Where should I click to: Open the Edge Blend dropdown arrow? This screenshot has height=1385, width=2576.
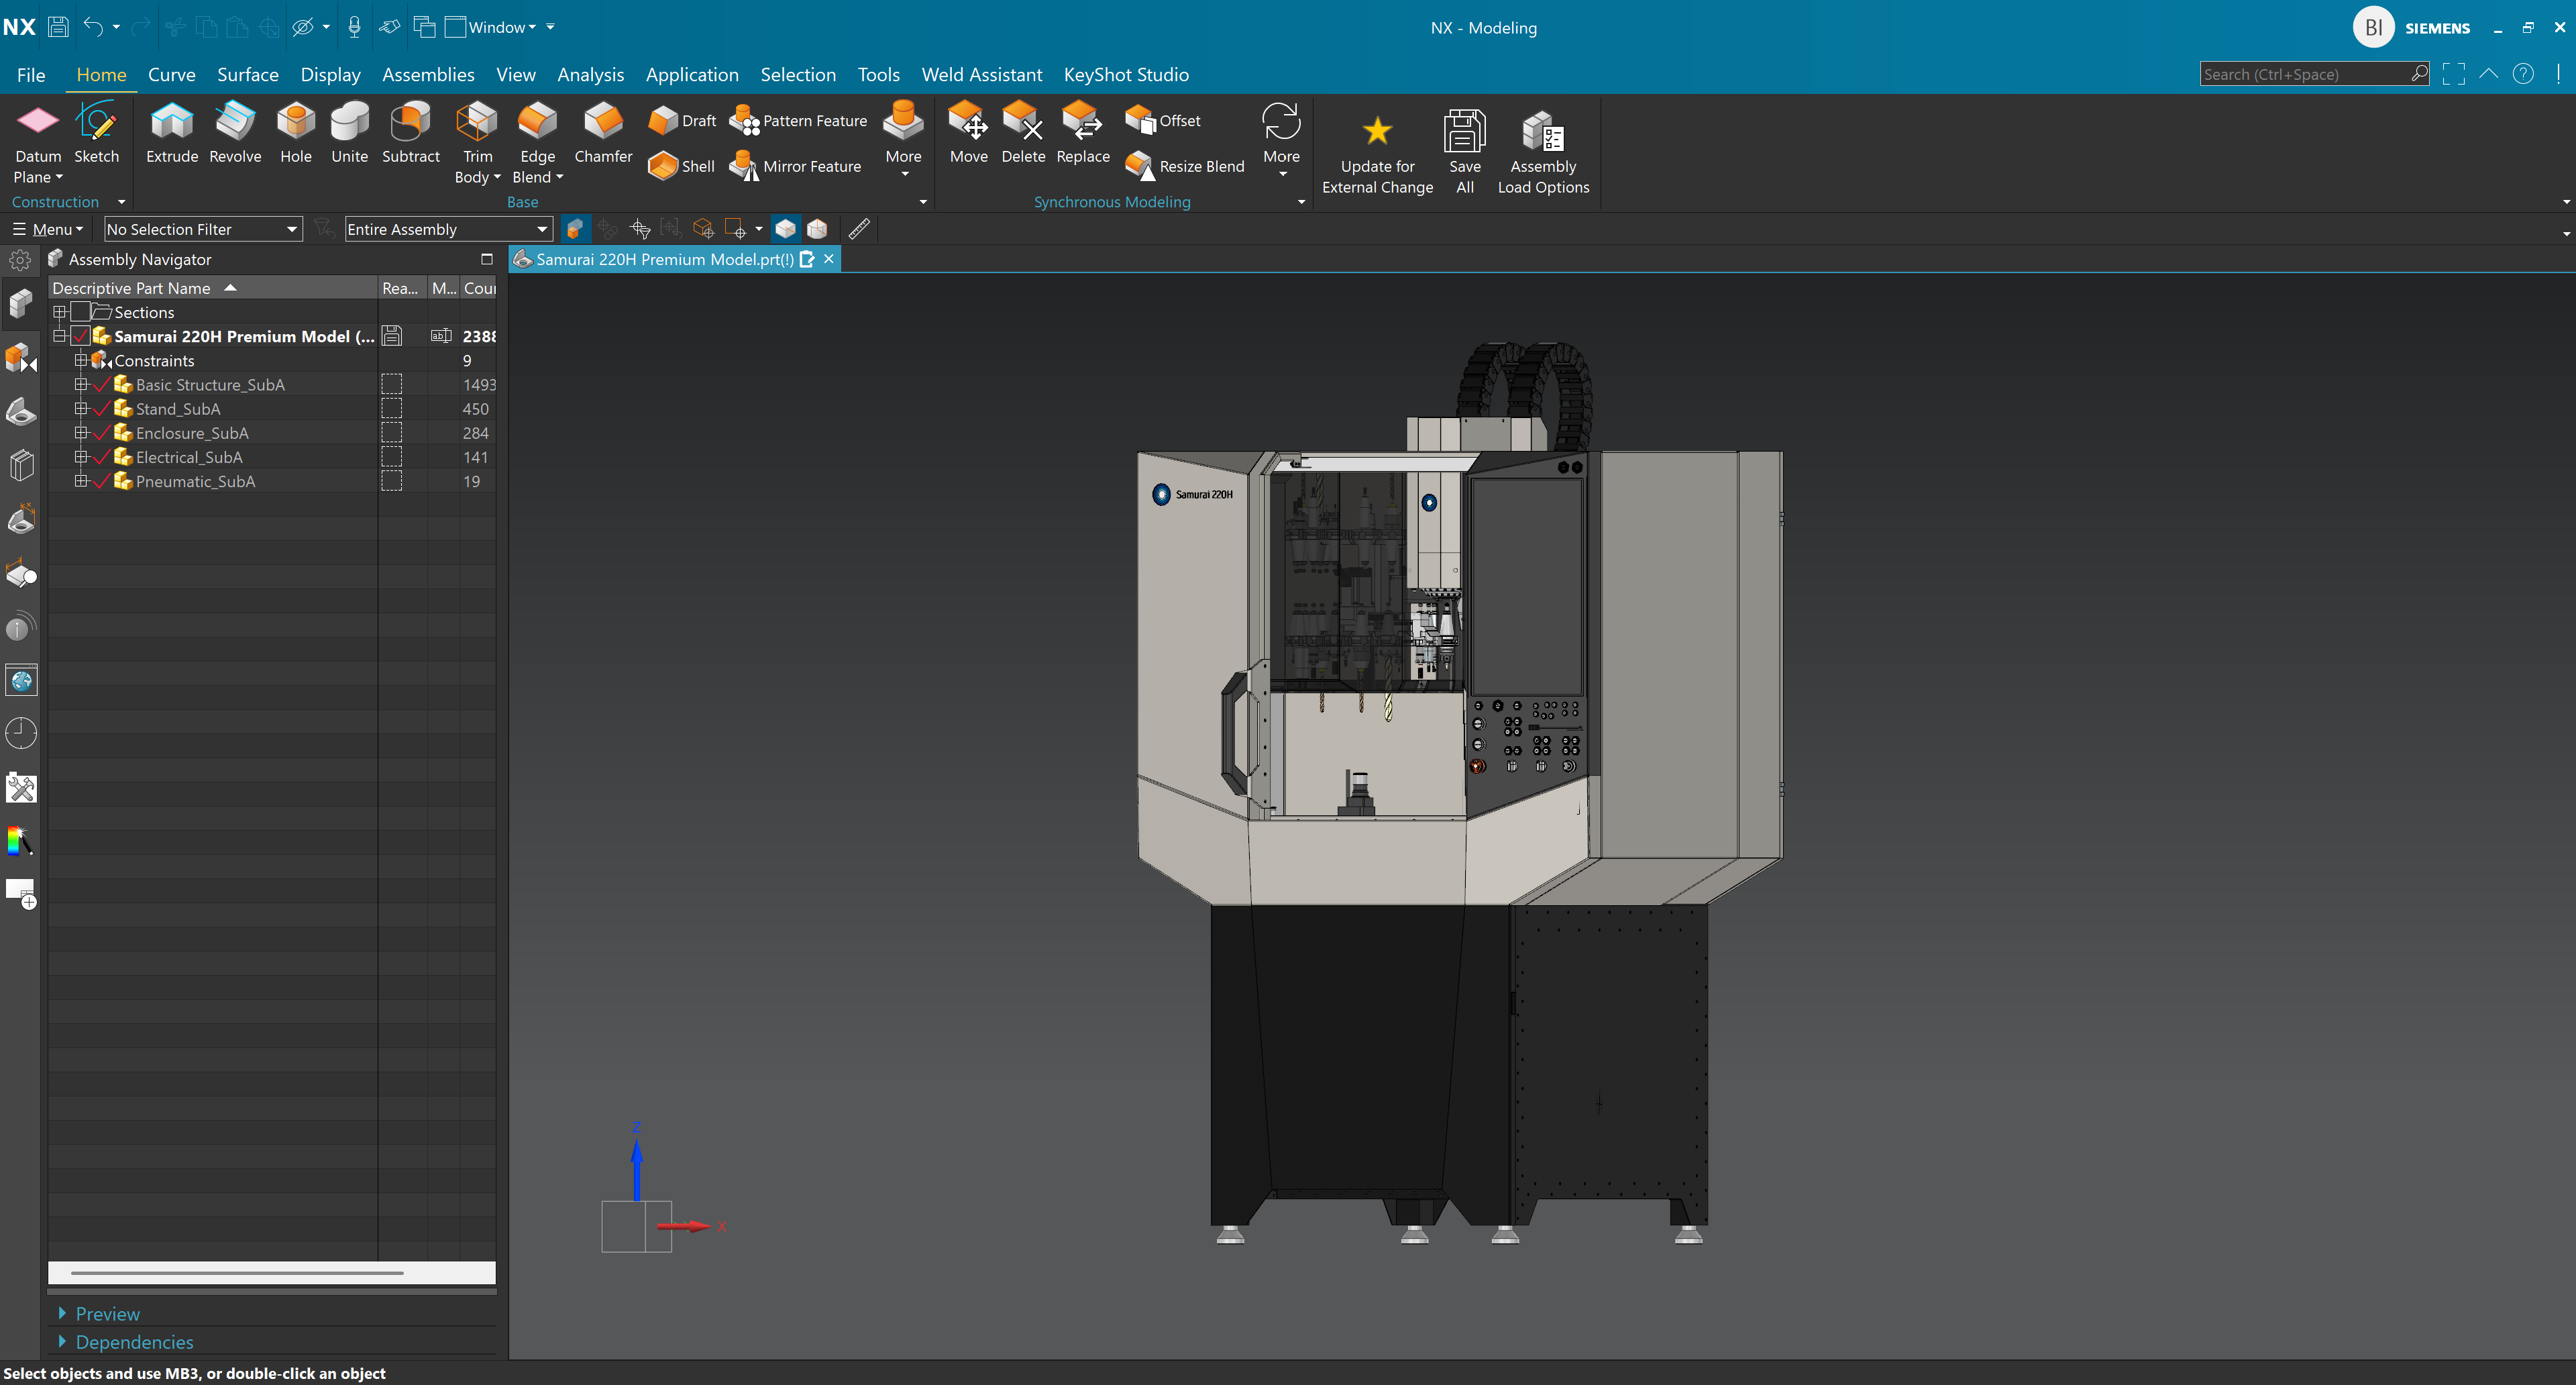[559, 178]
